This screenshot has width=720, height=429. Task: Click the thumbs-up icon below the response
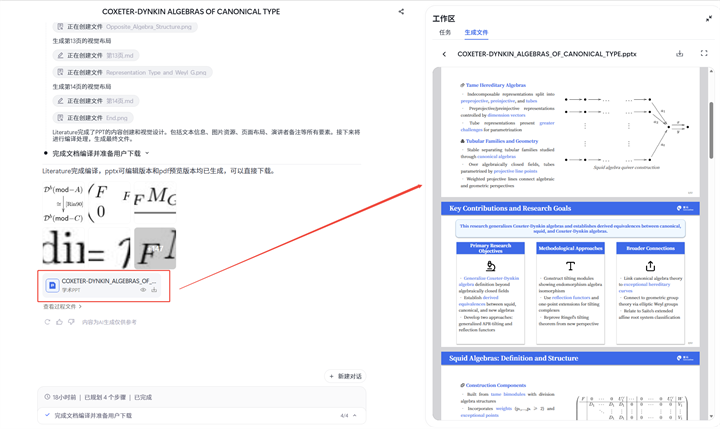pos(59,322)
